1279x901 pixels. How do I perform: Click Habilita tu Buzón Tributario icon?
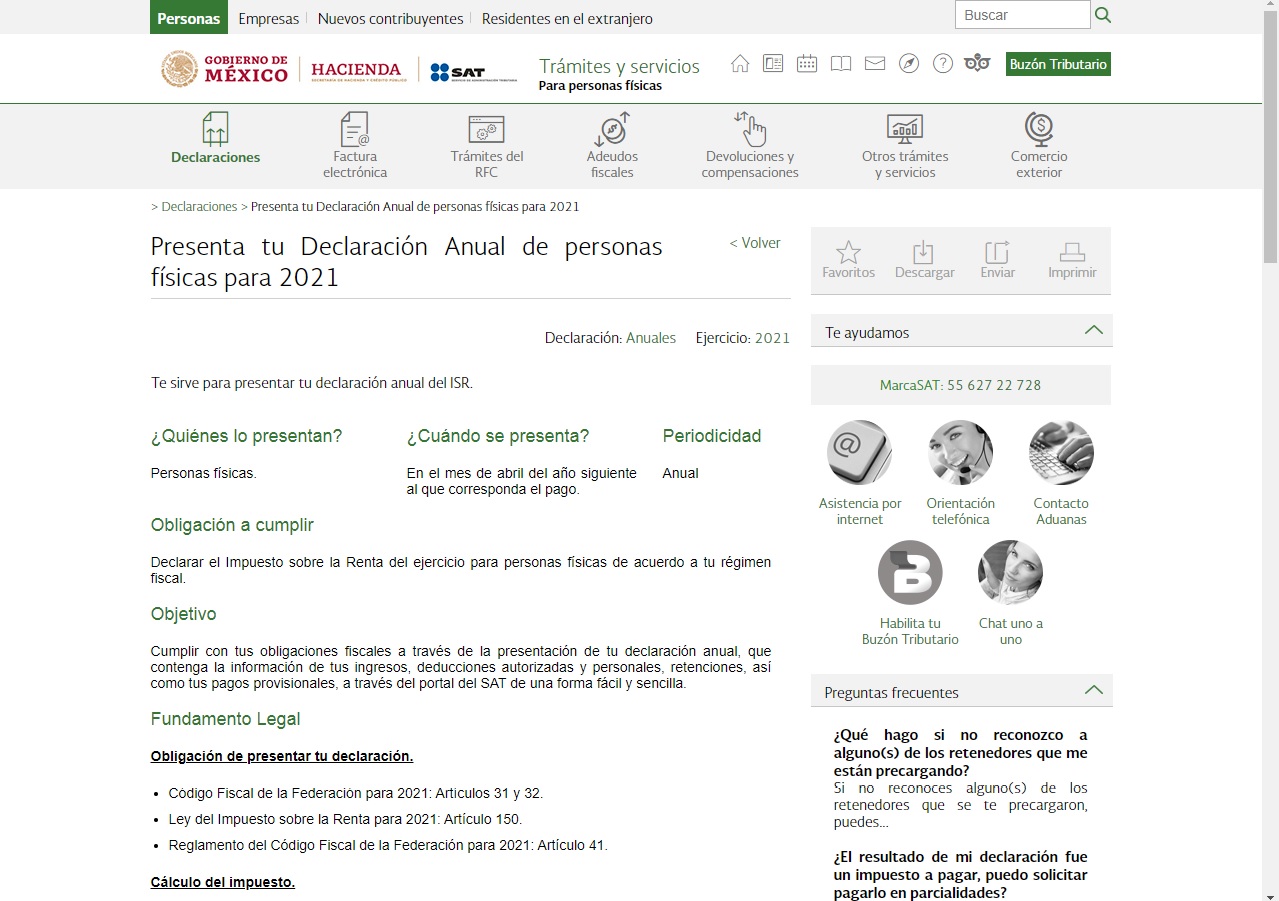point(909,572)
